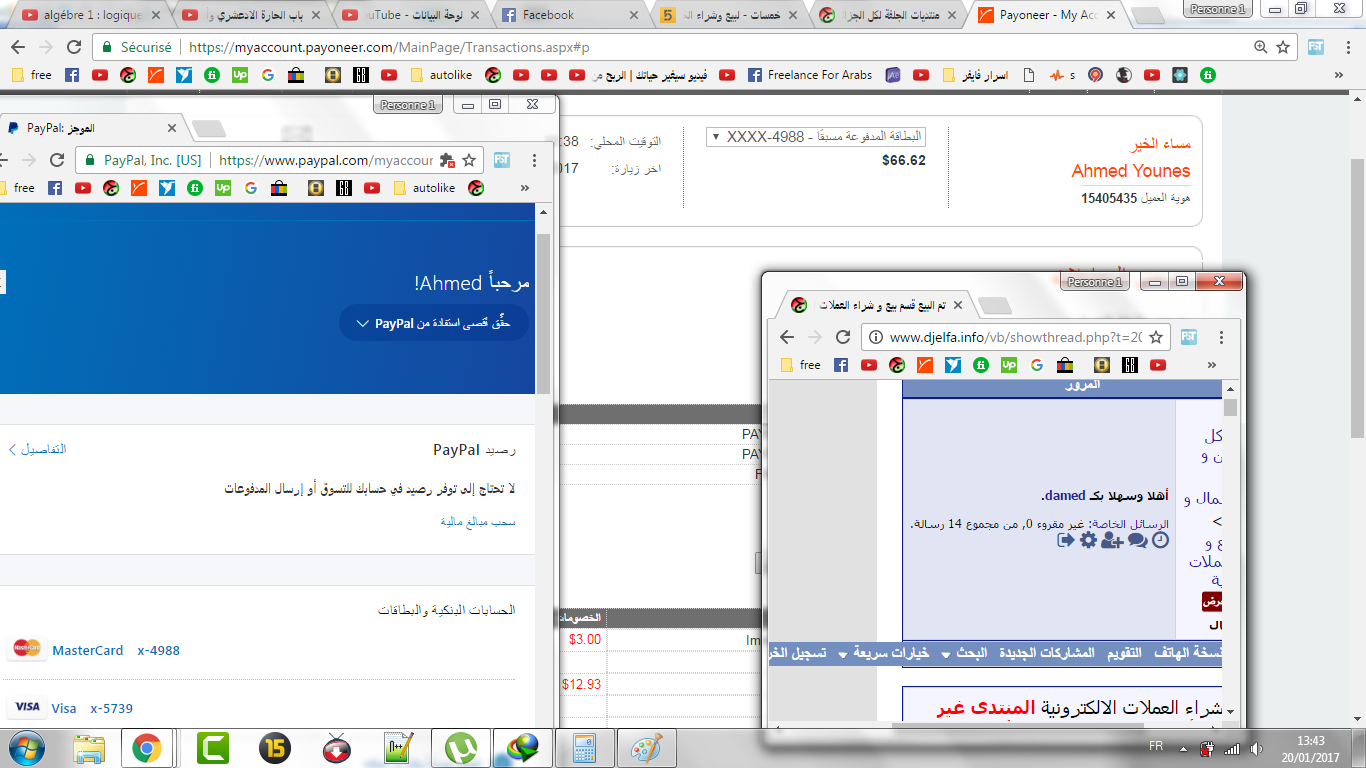Image resolution: width=1366 pixels, height=768 pixels.
Task: Open the Google bookmark in the main window bookmarks bar
Action: click(268, 75)
